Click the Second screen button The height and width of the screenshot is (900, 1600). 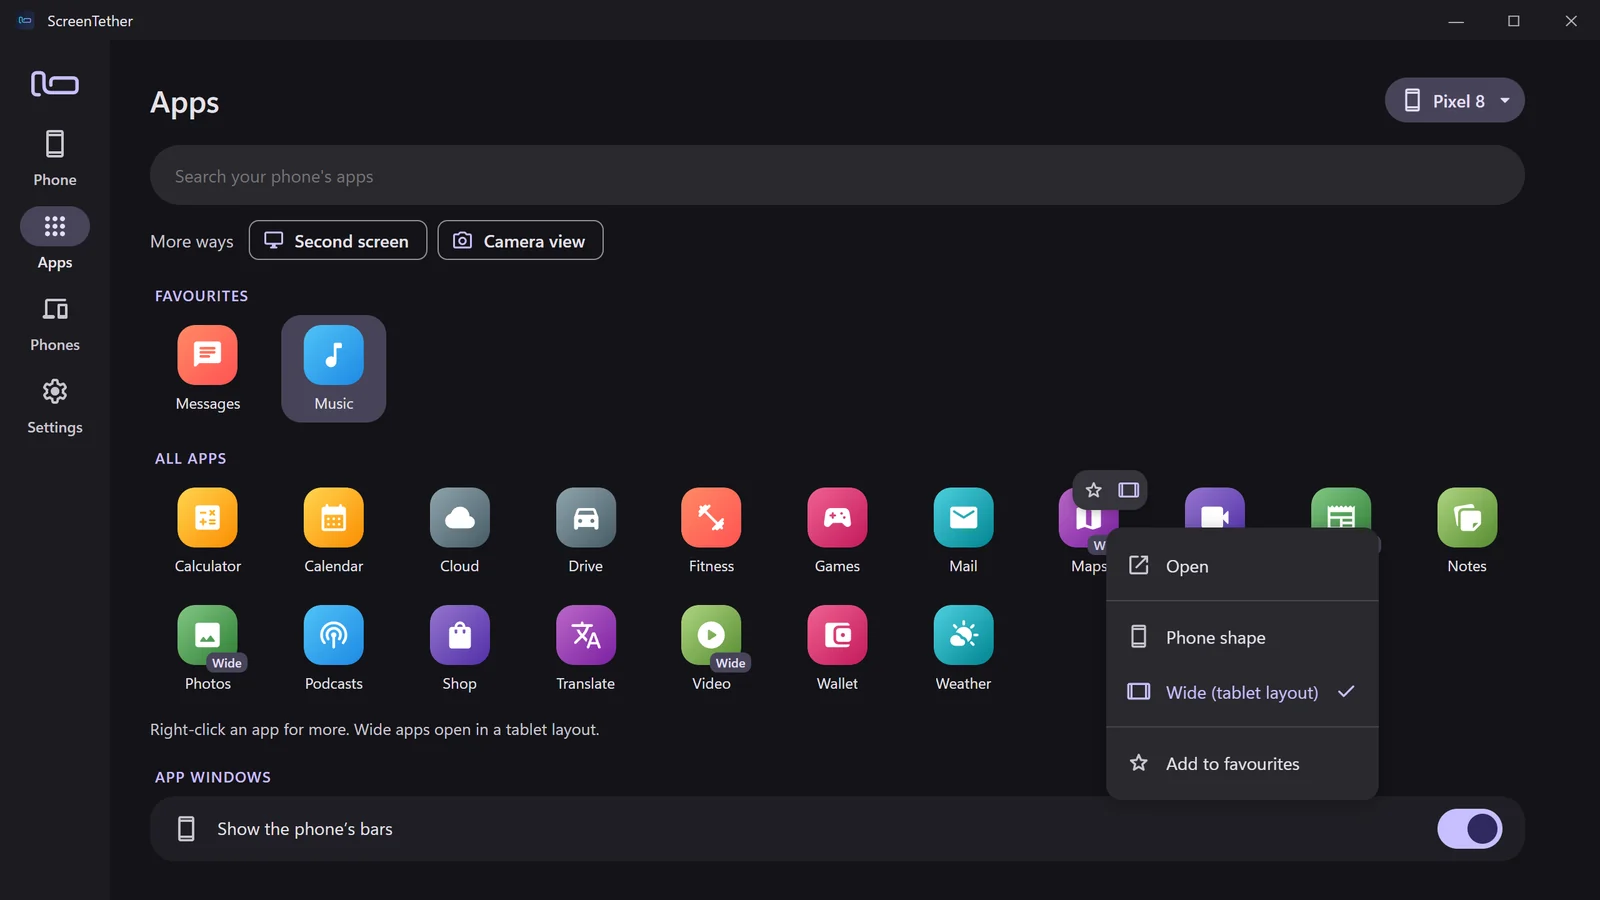[x=338, y=240]
